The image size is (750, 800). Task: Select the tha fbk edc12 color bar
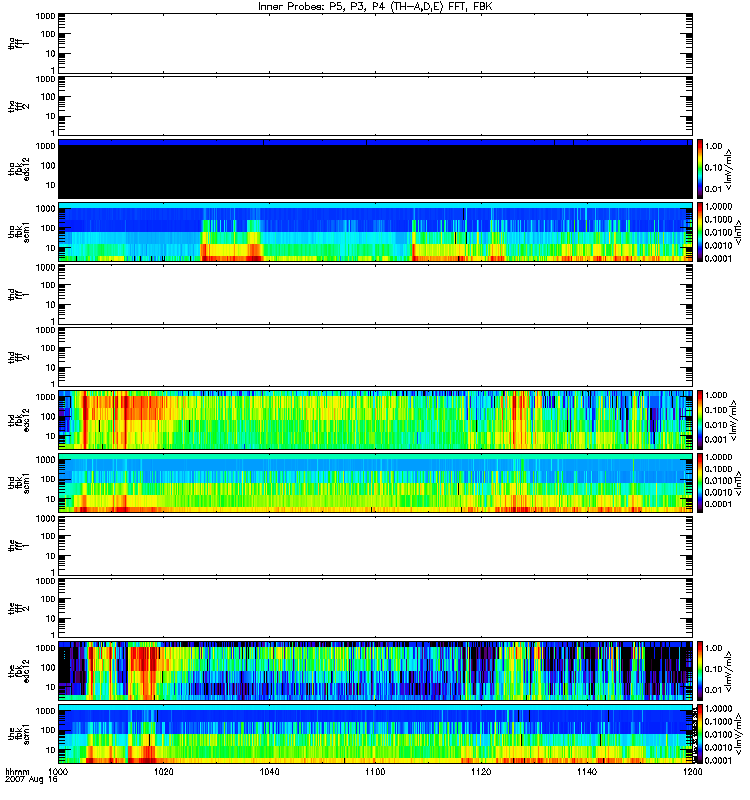[x=700, y=169]
